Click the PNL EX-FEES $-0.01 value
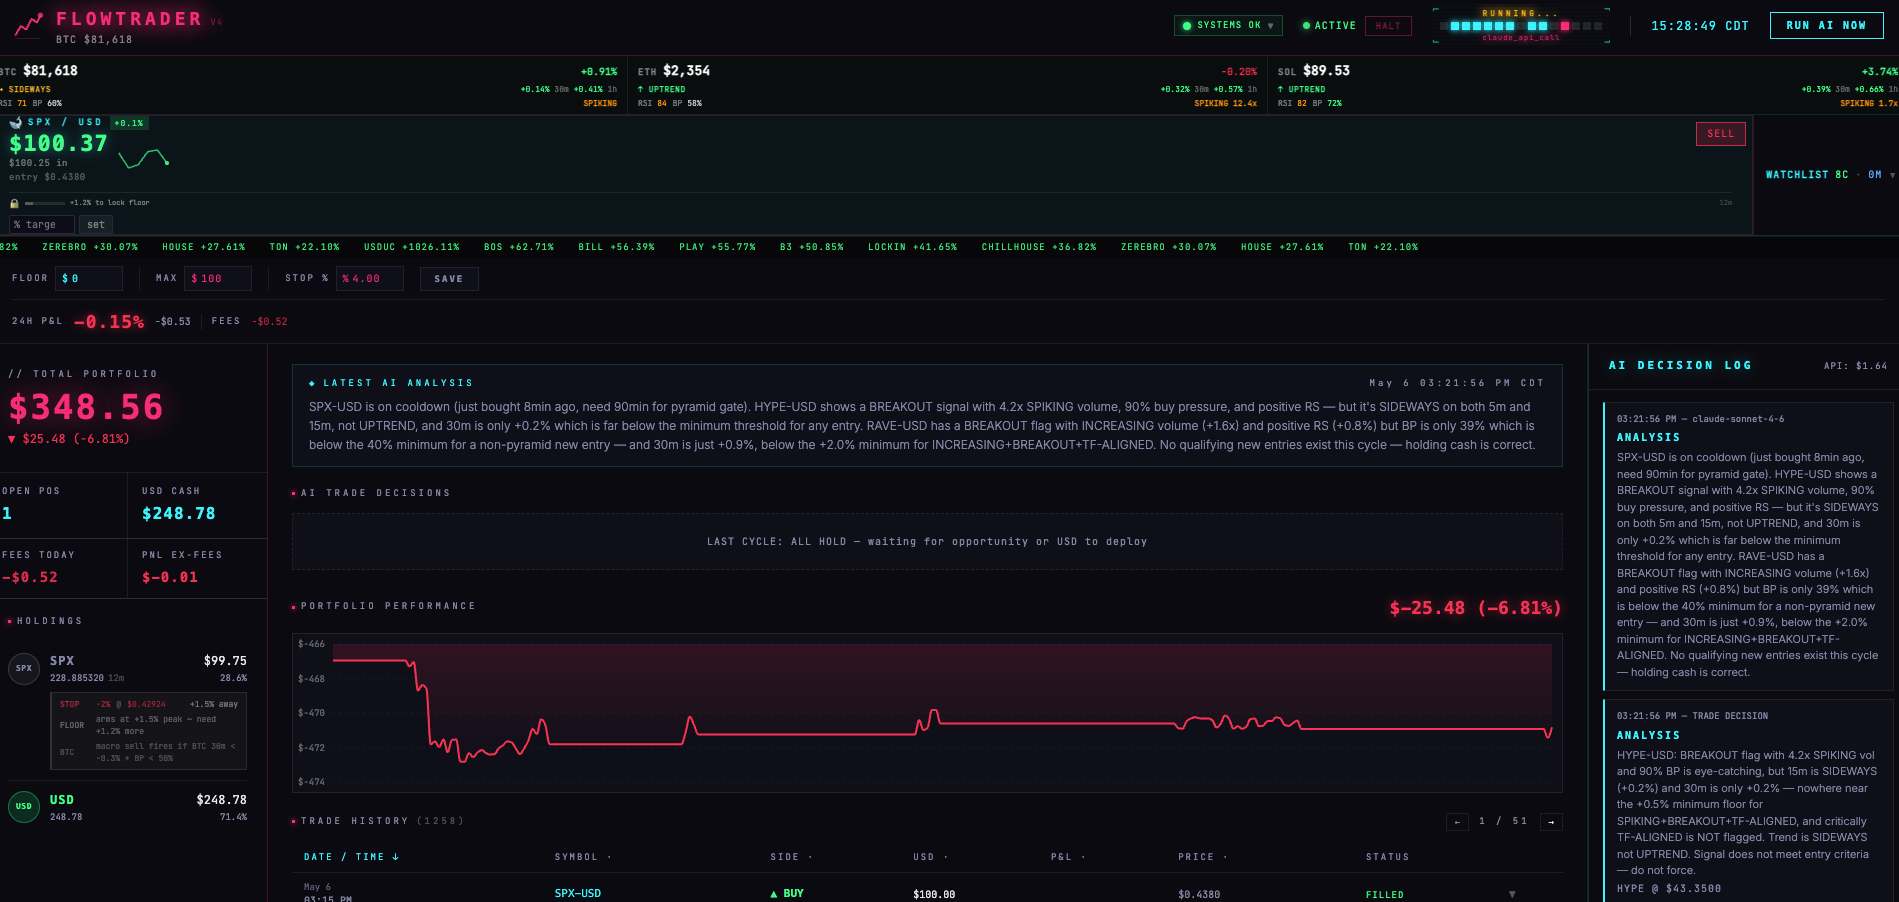Screen dimensions: 1899x902 (x=170, y=578)
